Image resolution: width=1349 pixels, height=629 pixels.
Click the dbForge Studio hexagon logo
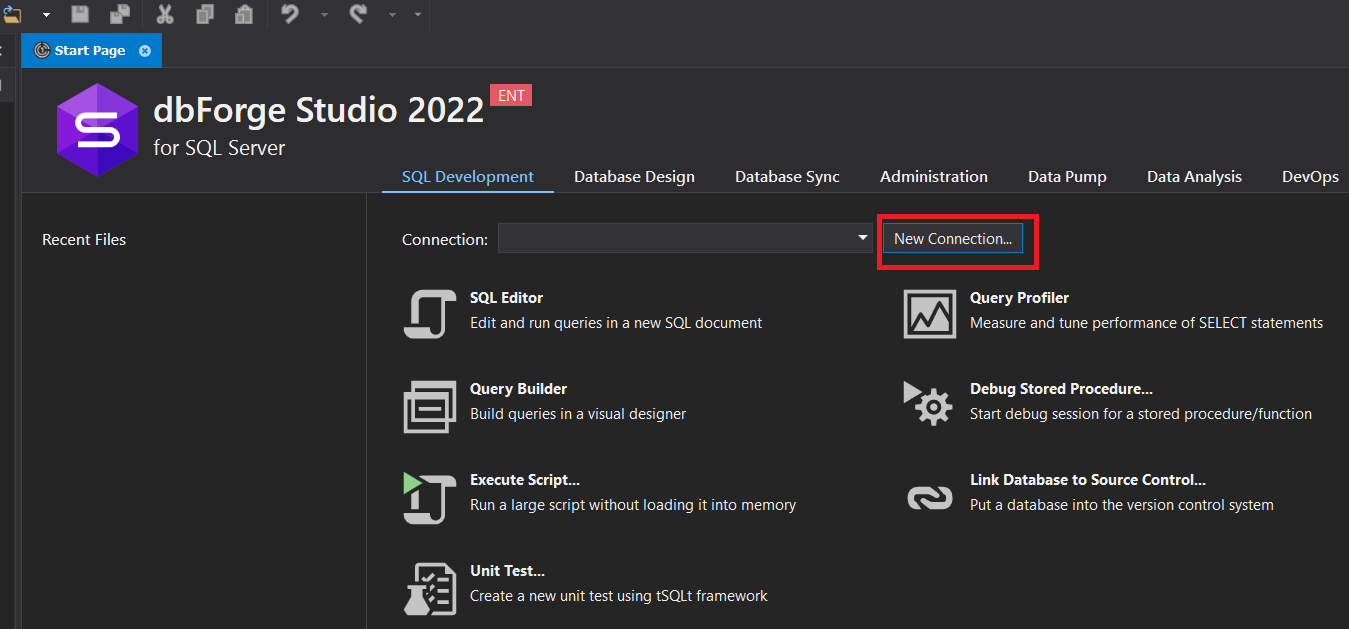click(x=97, y=130)
